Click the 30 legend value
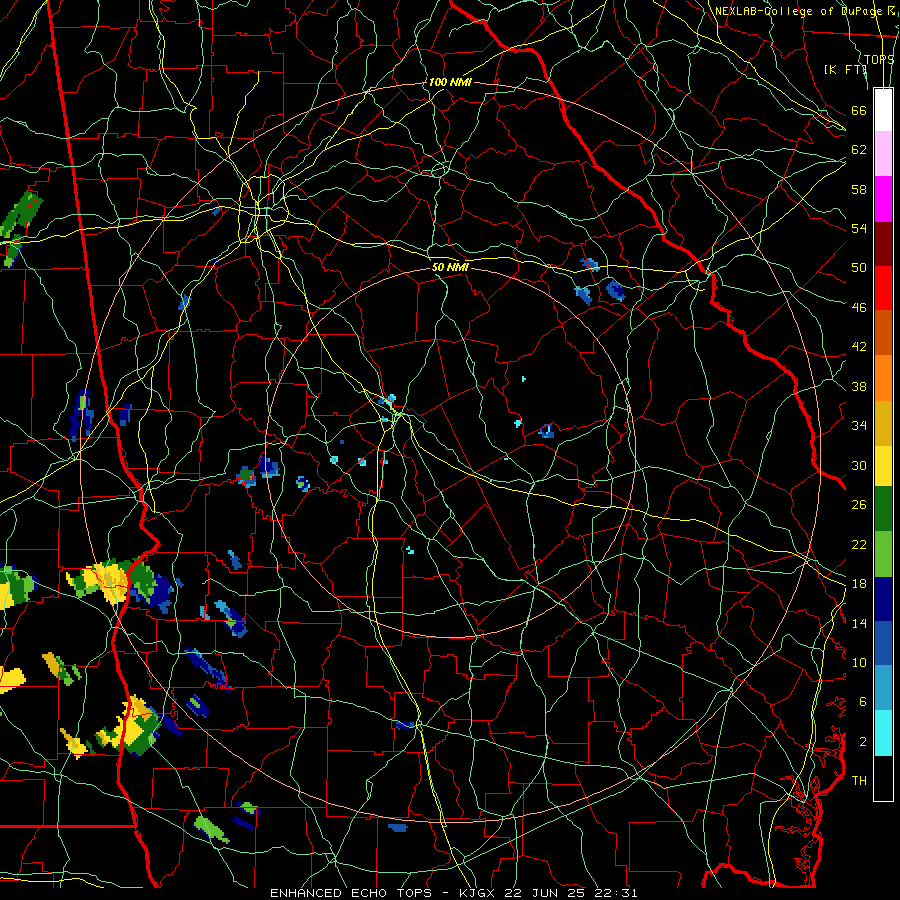900x900 pixels. (x=859, y=465)
